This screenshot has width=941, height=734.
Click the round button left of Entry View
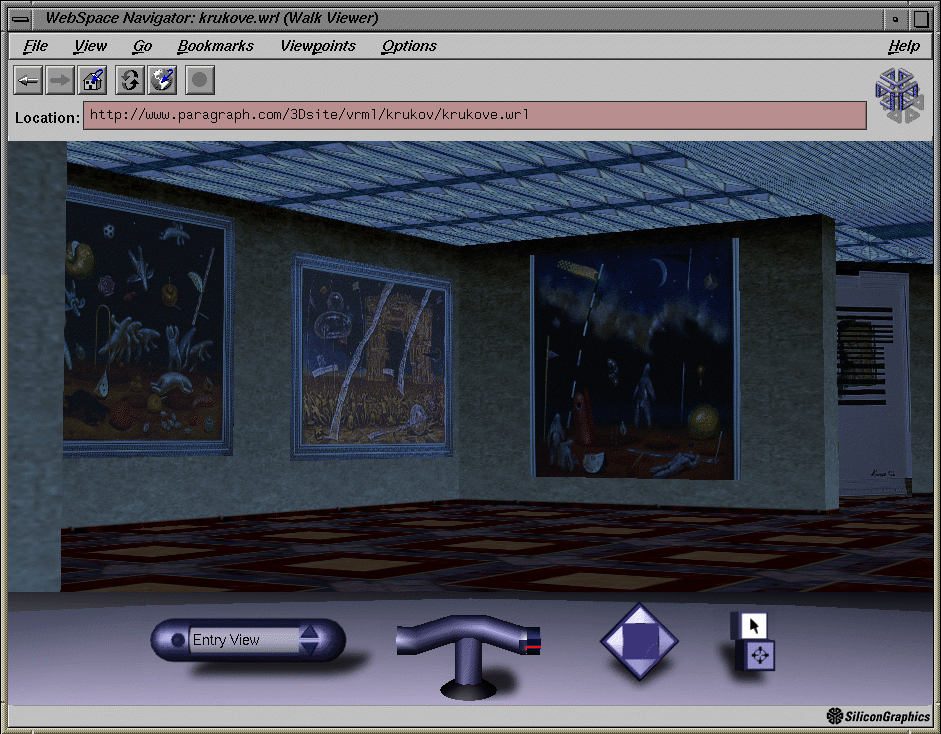pyautogui.click(x=177, y=640)
